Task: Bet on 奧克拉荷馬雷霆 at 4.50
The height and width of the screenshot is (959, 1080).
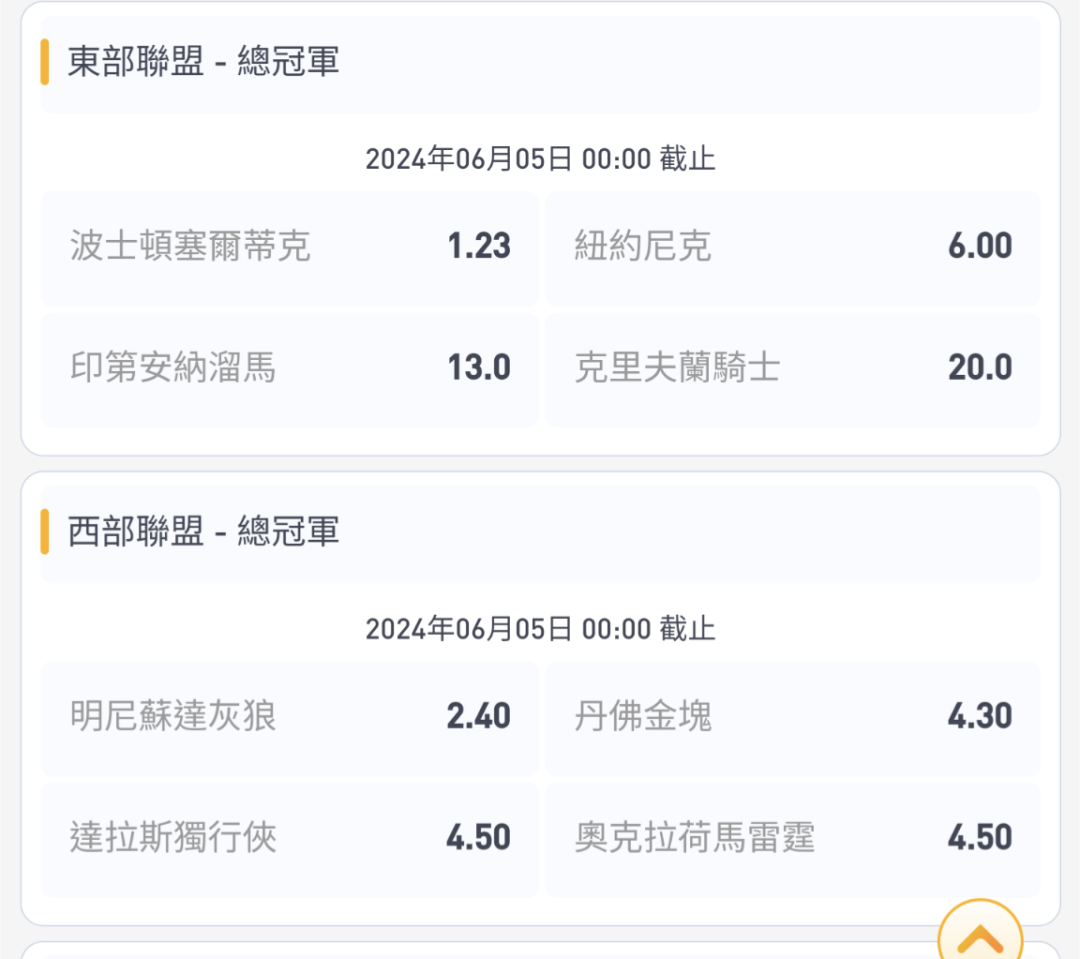Action: 793,840
